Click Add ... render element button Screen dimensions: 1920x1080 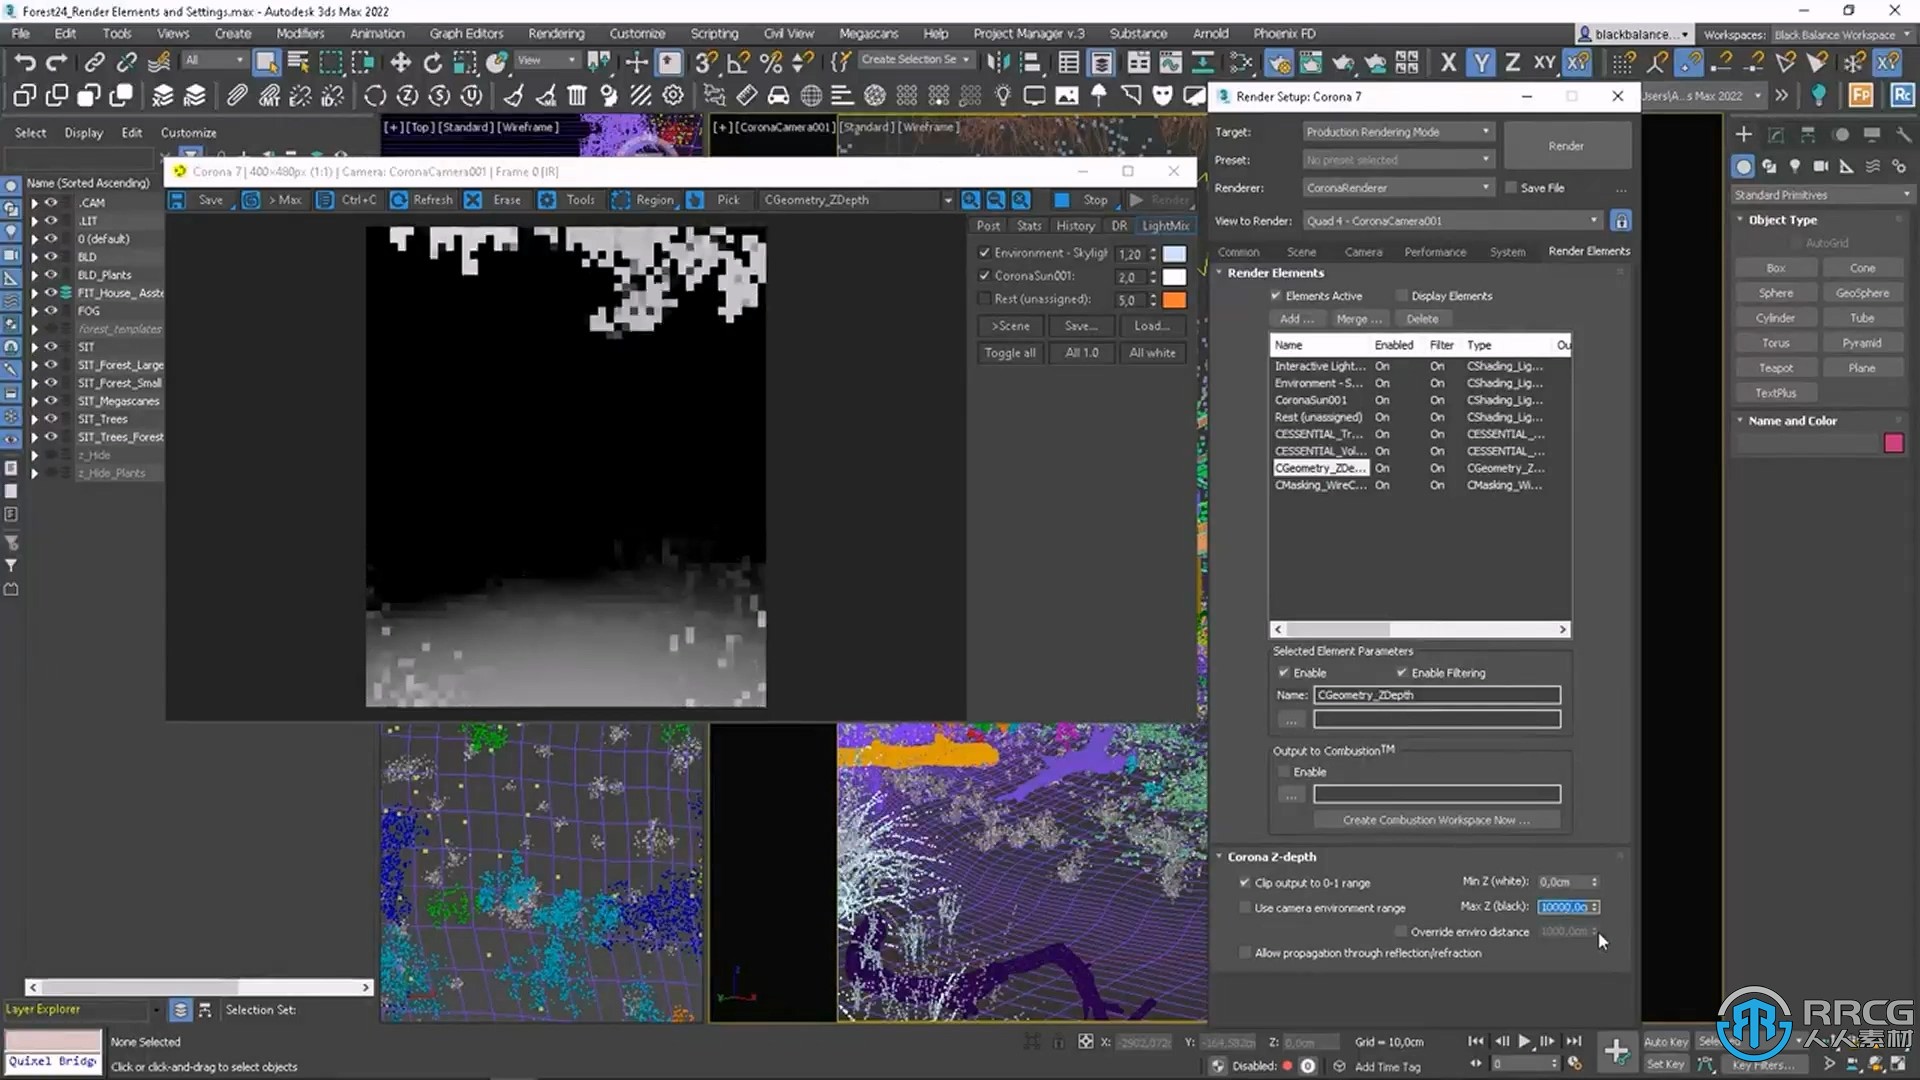(1296, 319)
